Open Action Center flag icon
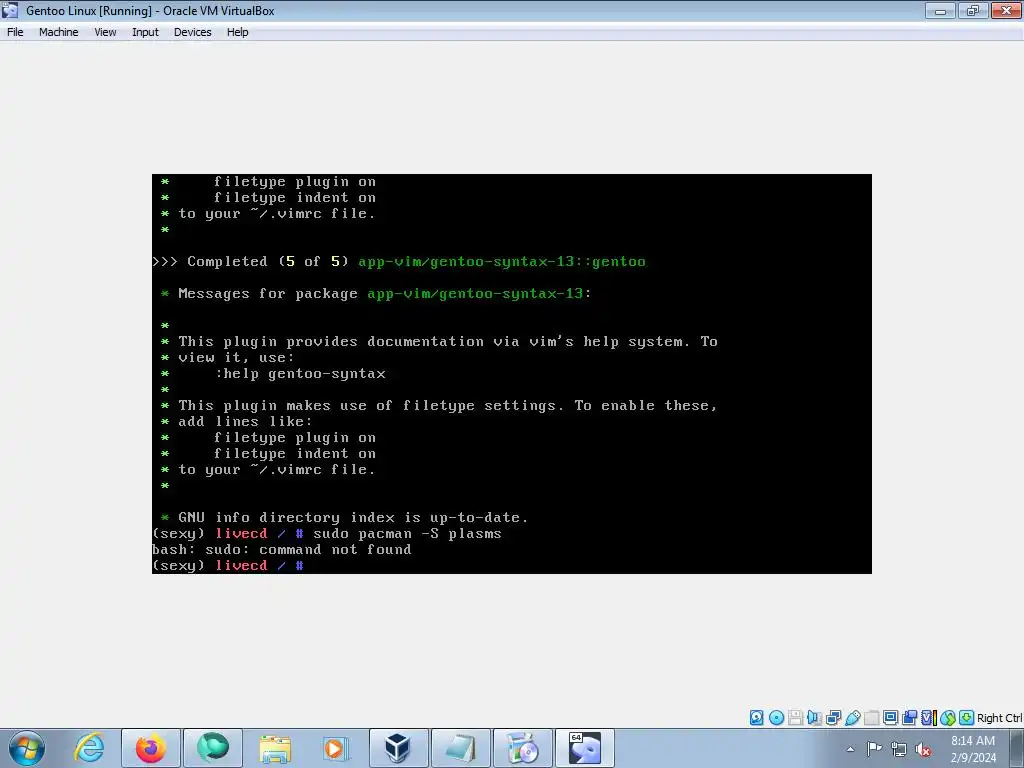This screenshot has height=768, width=1024. click(874, 749)
